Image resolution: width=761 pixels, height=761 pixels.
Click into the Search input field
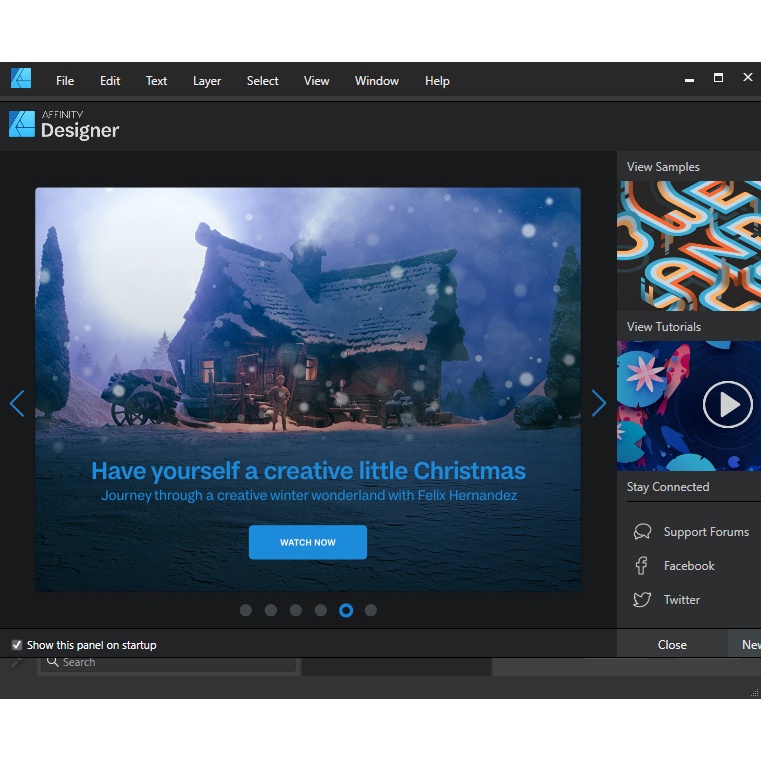point(170,662)
